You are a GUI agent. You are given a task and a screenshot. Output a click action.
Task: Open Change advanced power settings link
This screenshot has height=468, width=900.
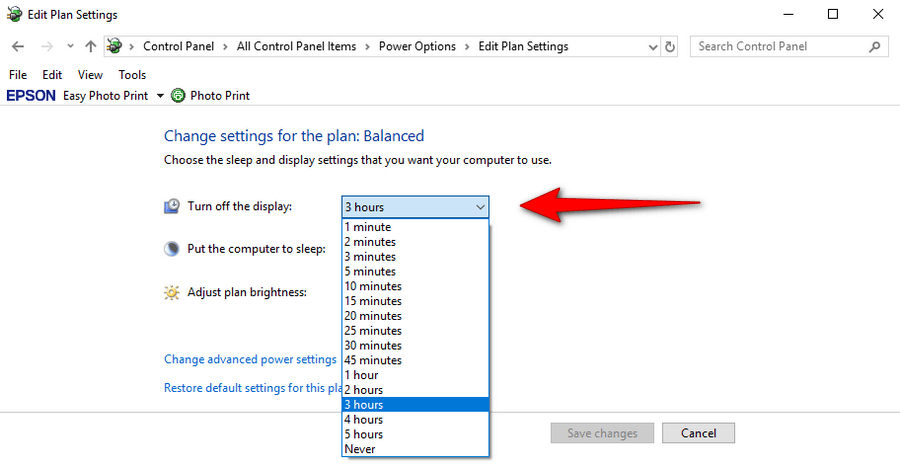250,359
